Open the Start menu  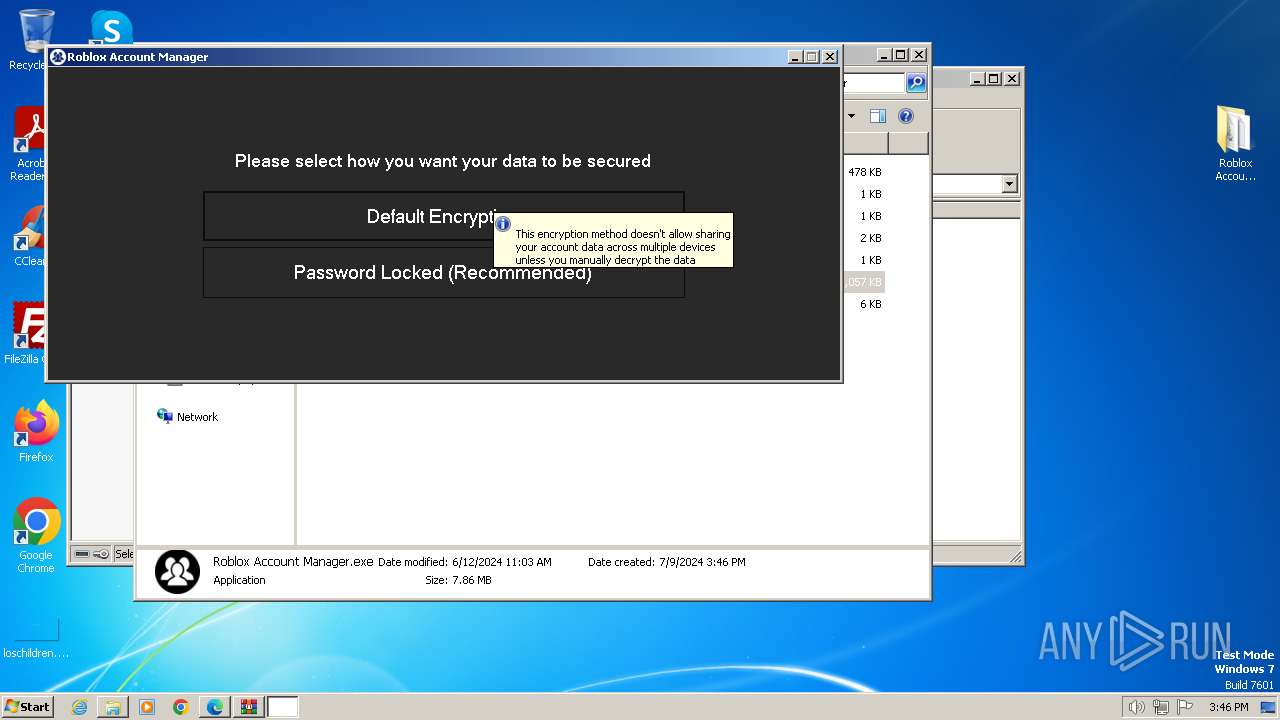tap(28, 706)
